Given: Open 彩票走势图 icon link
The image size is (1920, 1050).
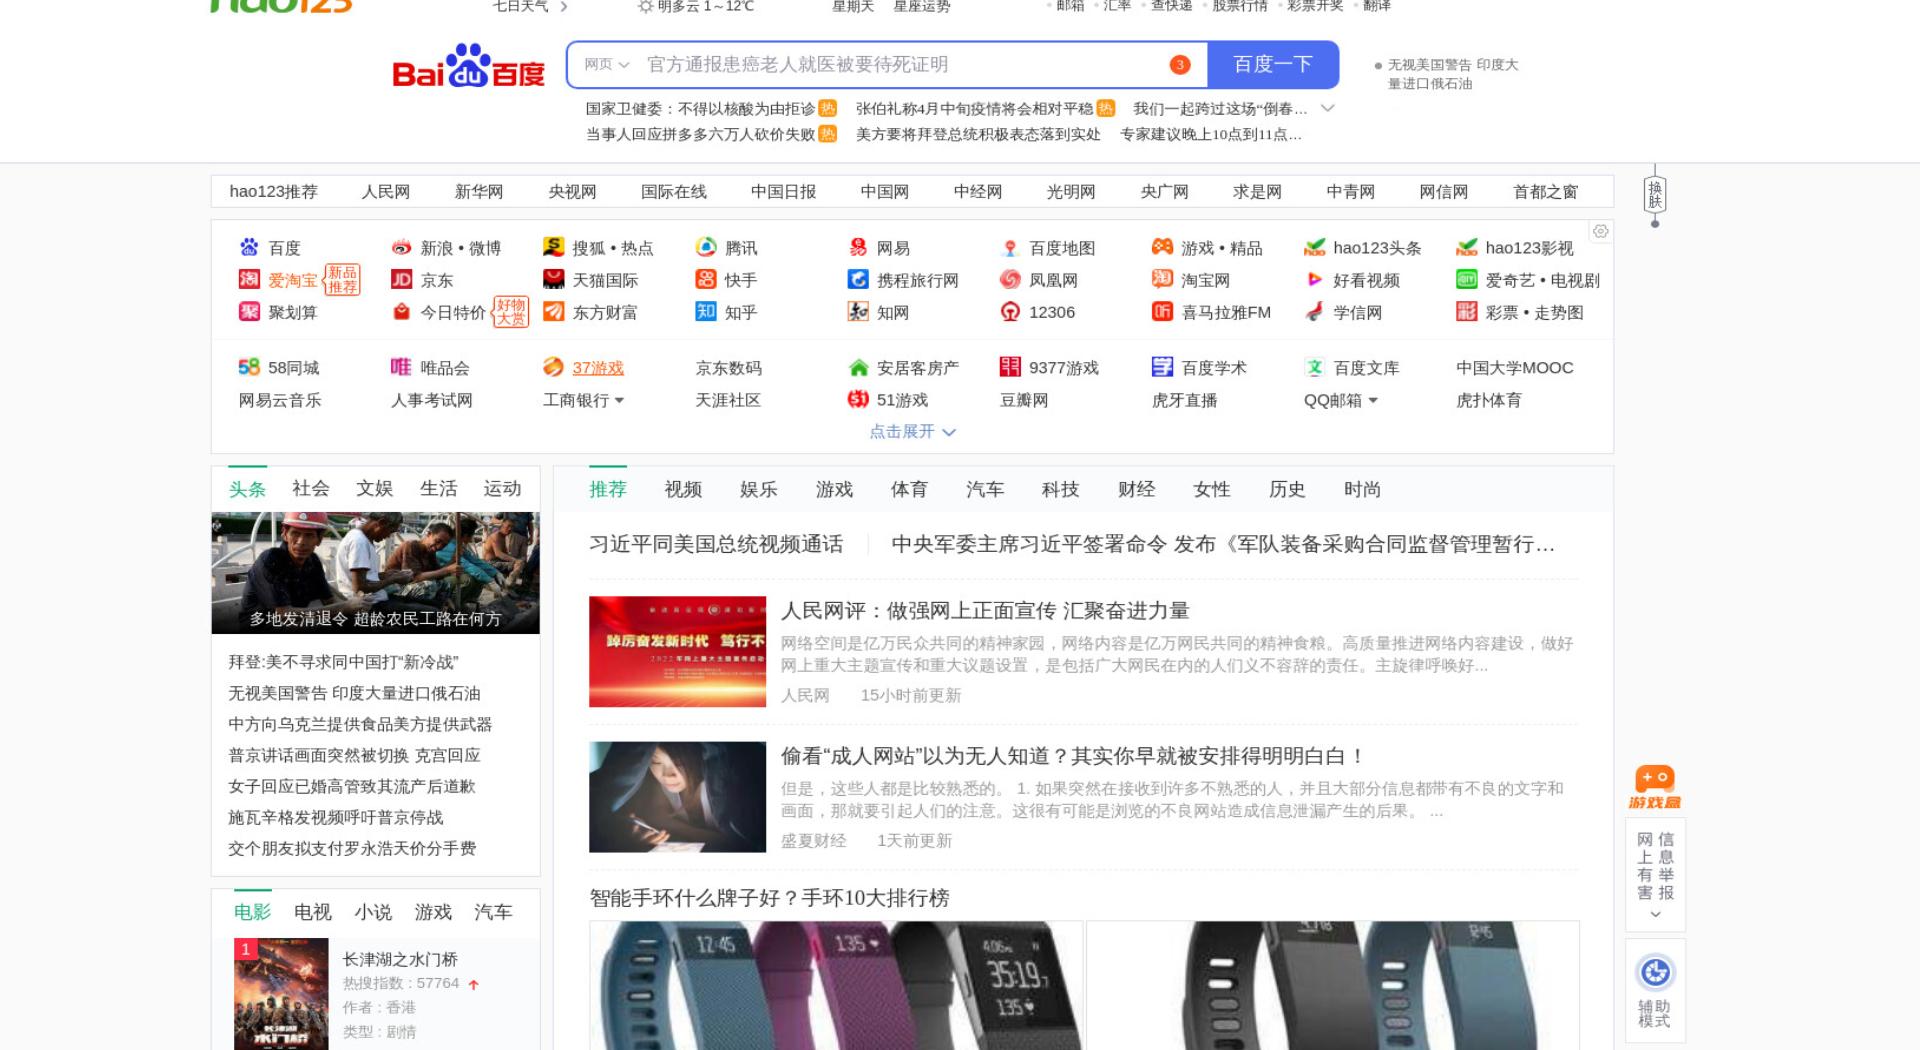Looking at the screenshot, I should [1466, 311].
